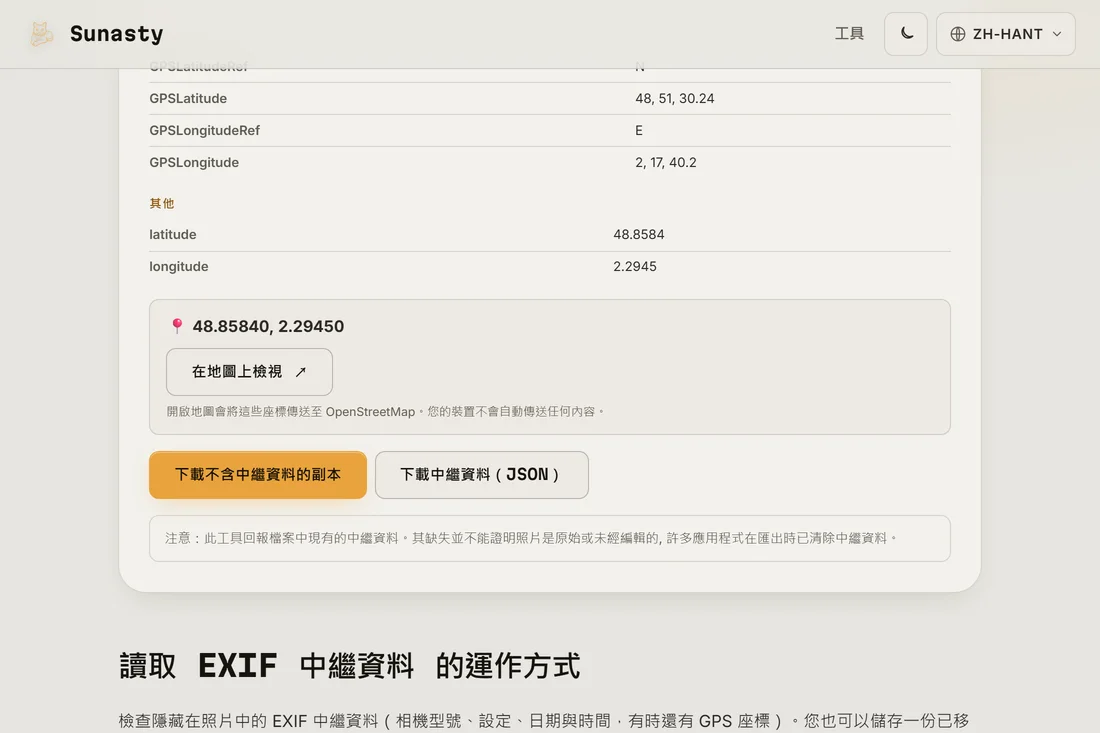
Task: Click the GPSLongitude label
Action: (x=194, y=163)
